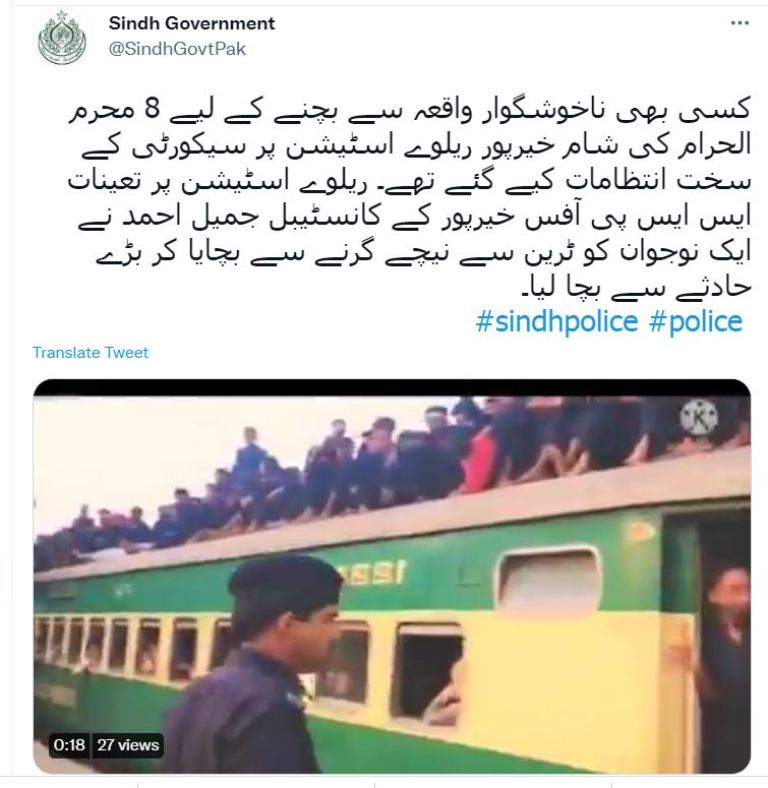Click the yellow carriage number on the green train
The image size is (768, 788).
coord(372,573)
